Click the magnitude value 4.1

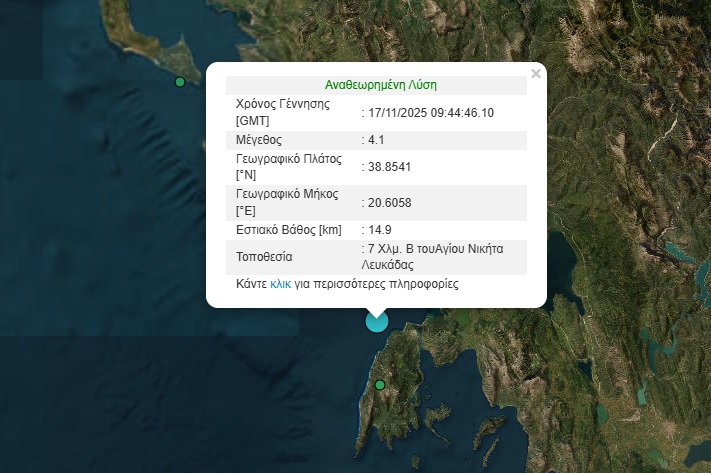[x=376, y=140]
